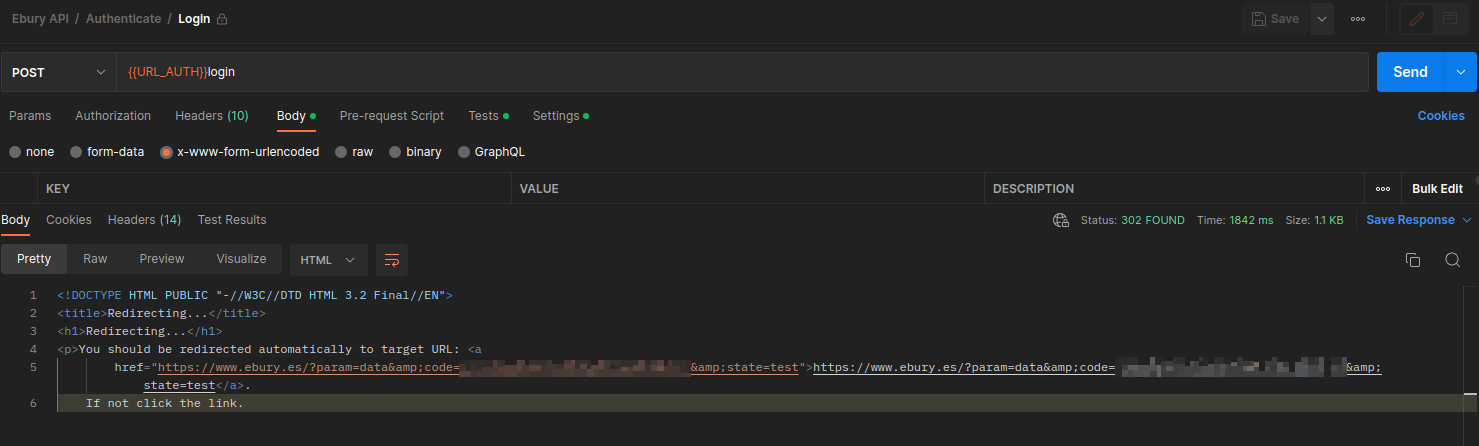1479x446 pixels.
Task: Click the href URL in line 5
Action: tap(476, 367)
